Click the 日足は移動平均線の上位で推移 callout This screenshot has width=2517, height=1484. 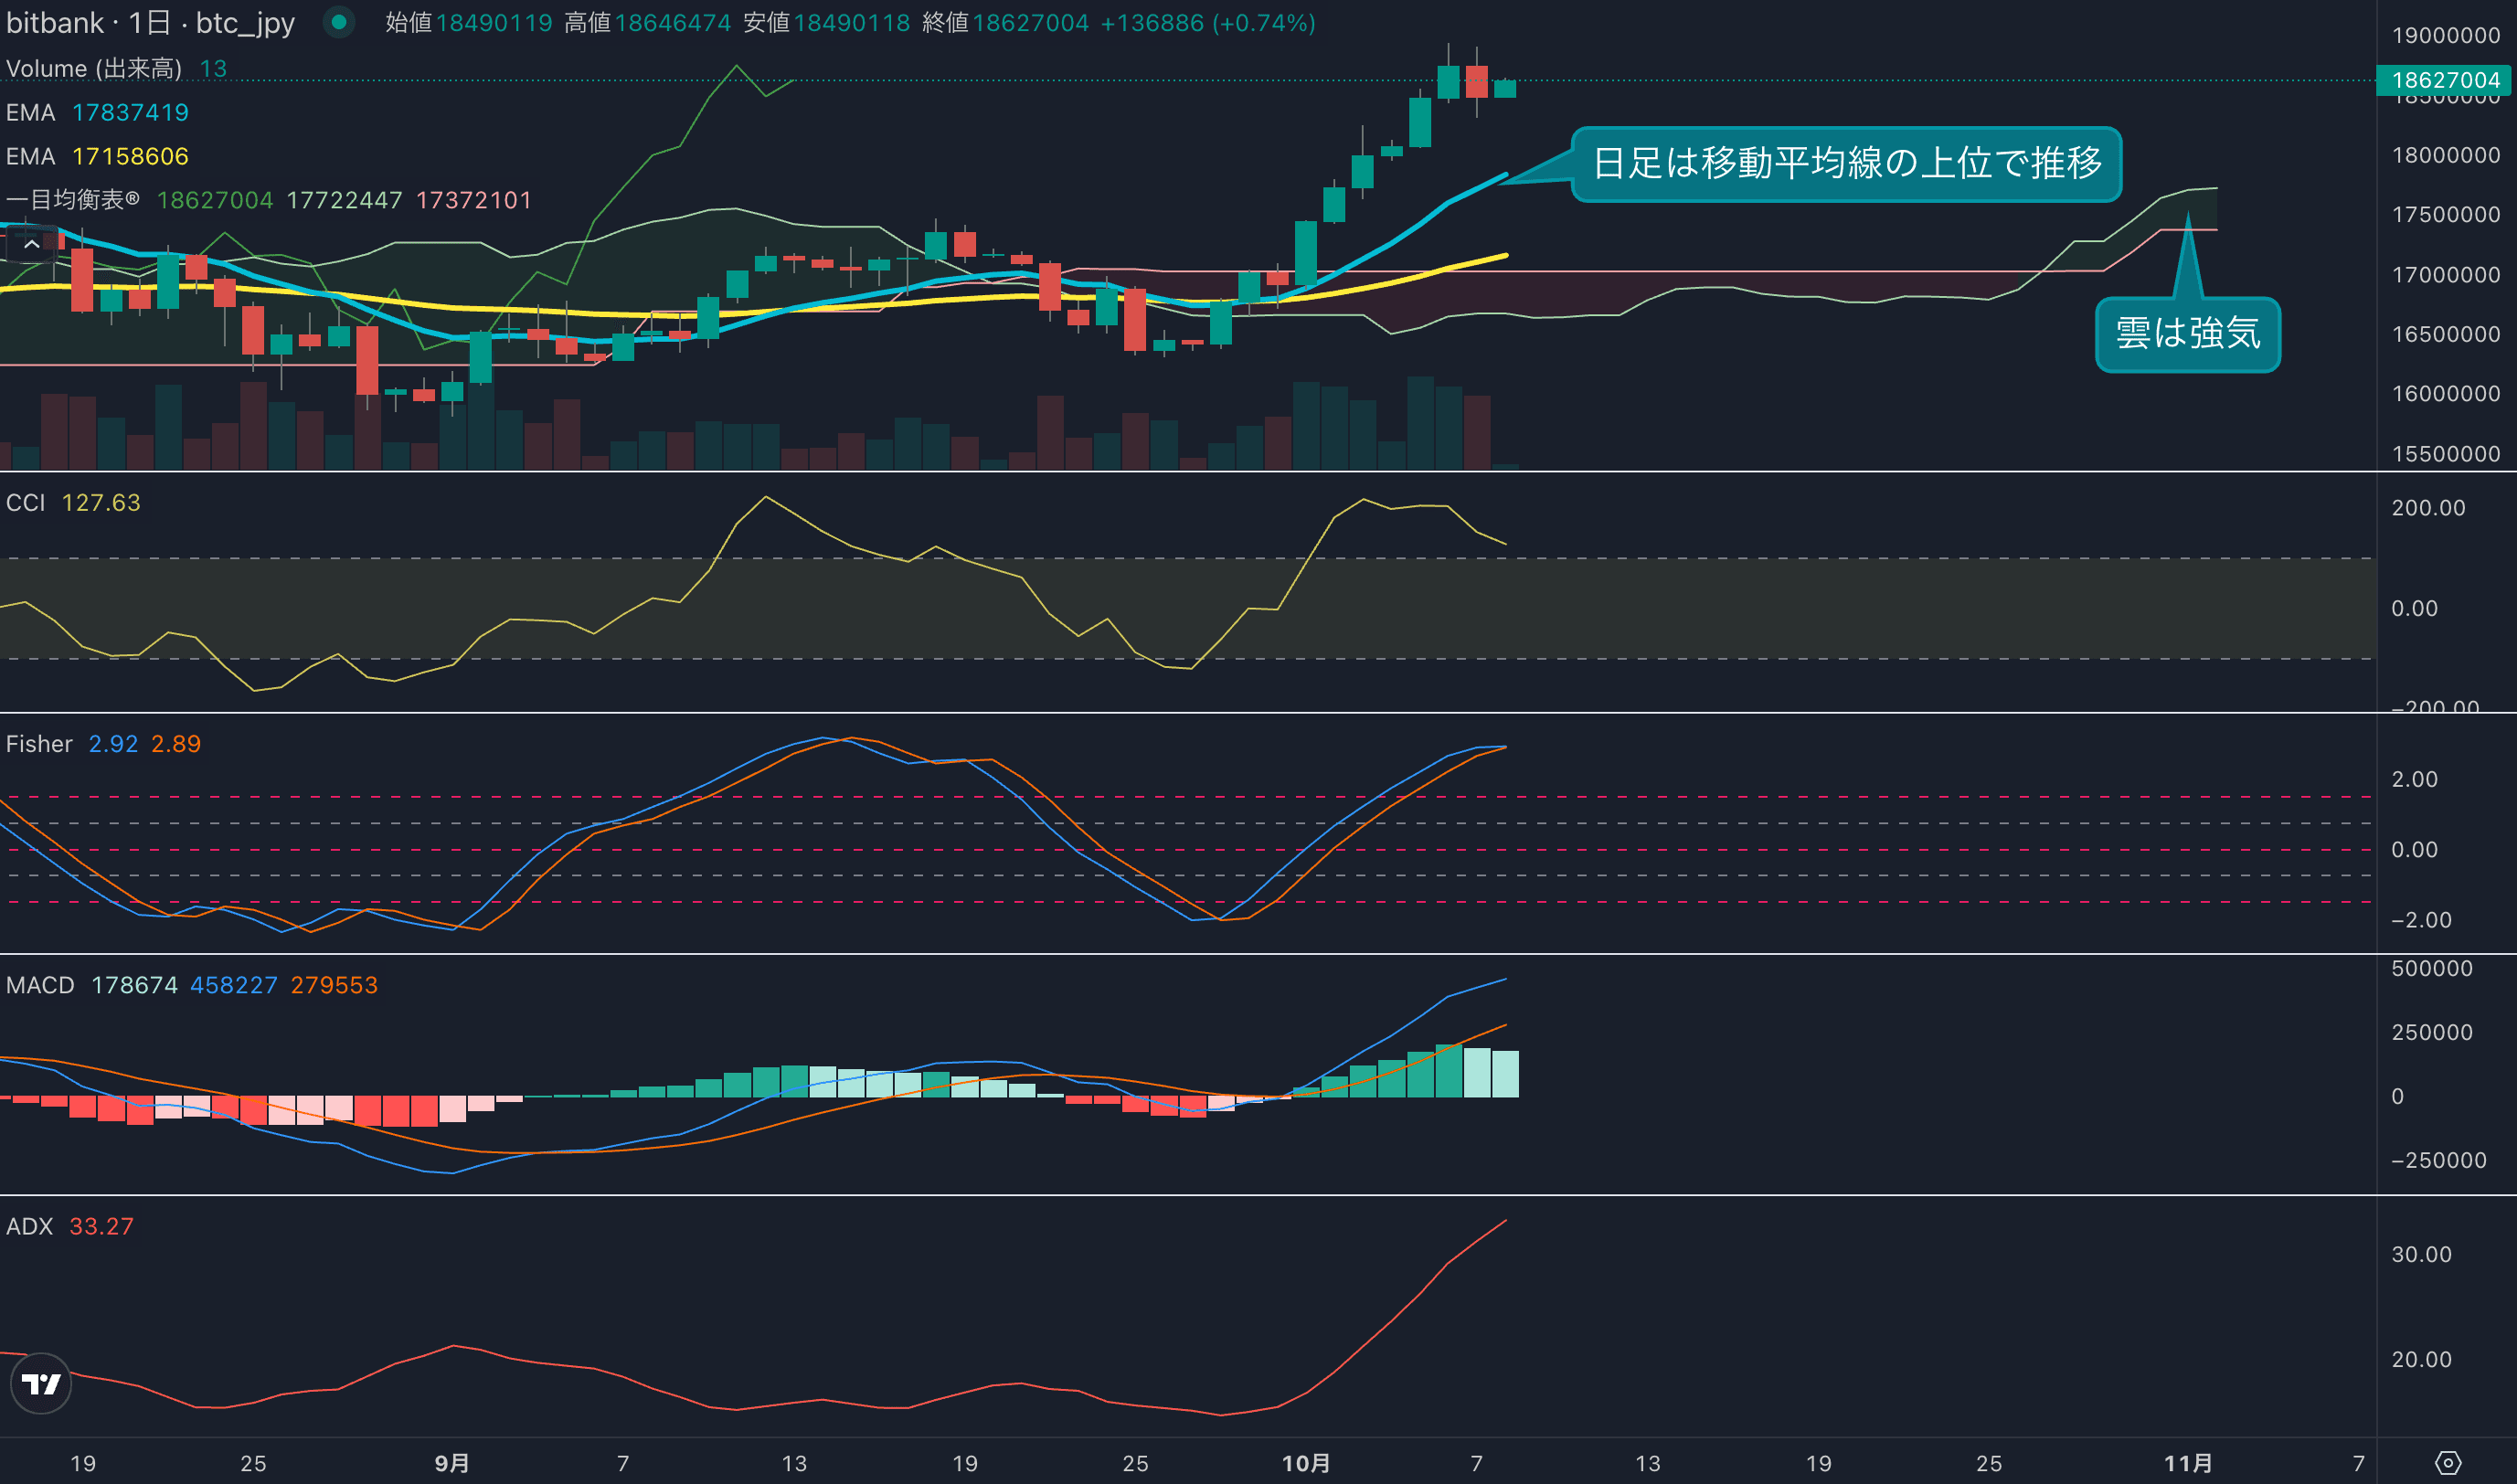pos(1846,163)
